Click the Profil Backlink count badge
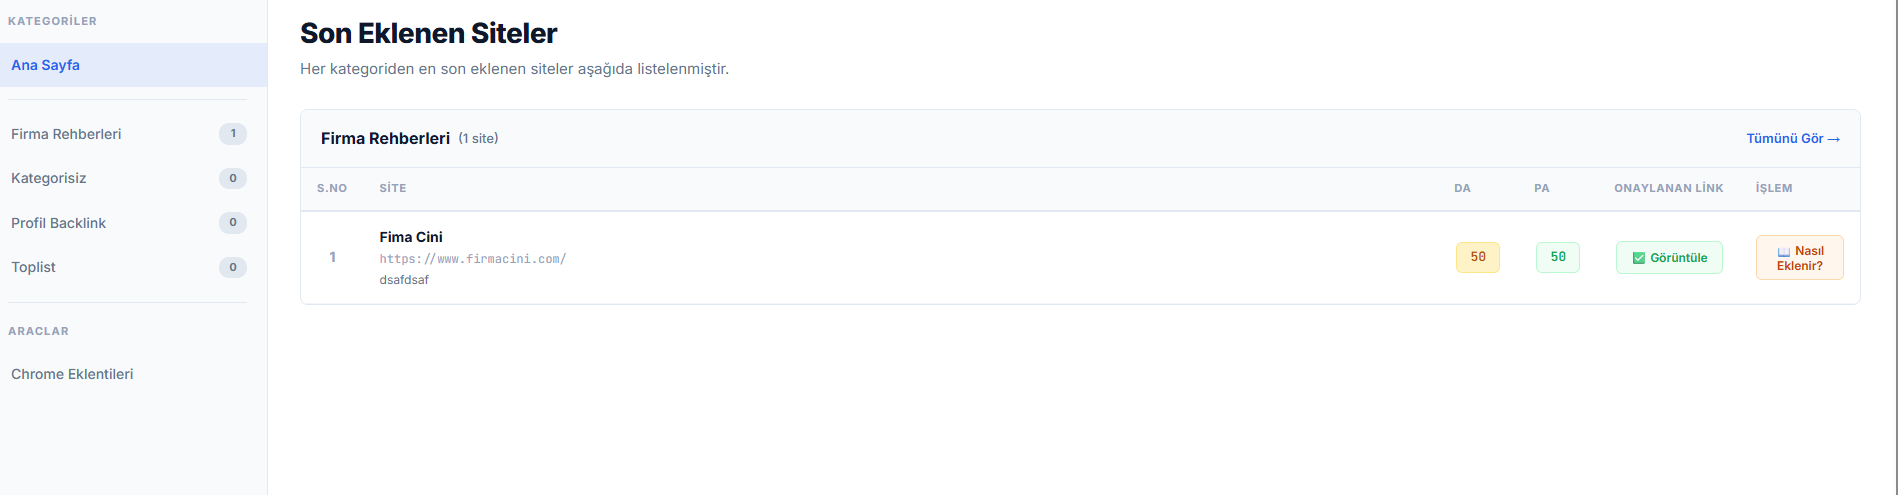1898x495 pixels. [x=233, y=223]
